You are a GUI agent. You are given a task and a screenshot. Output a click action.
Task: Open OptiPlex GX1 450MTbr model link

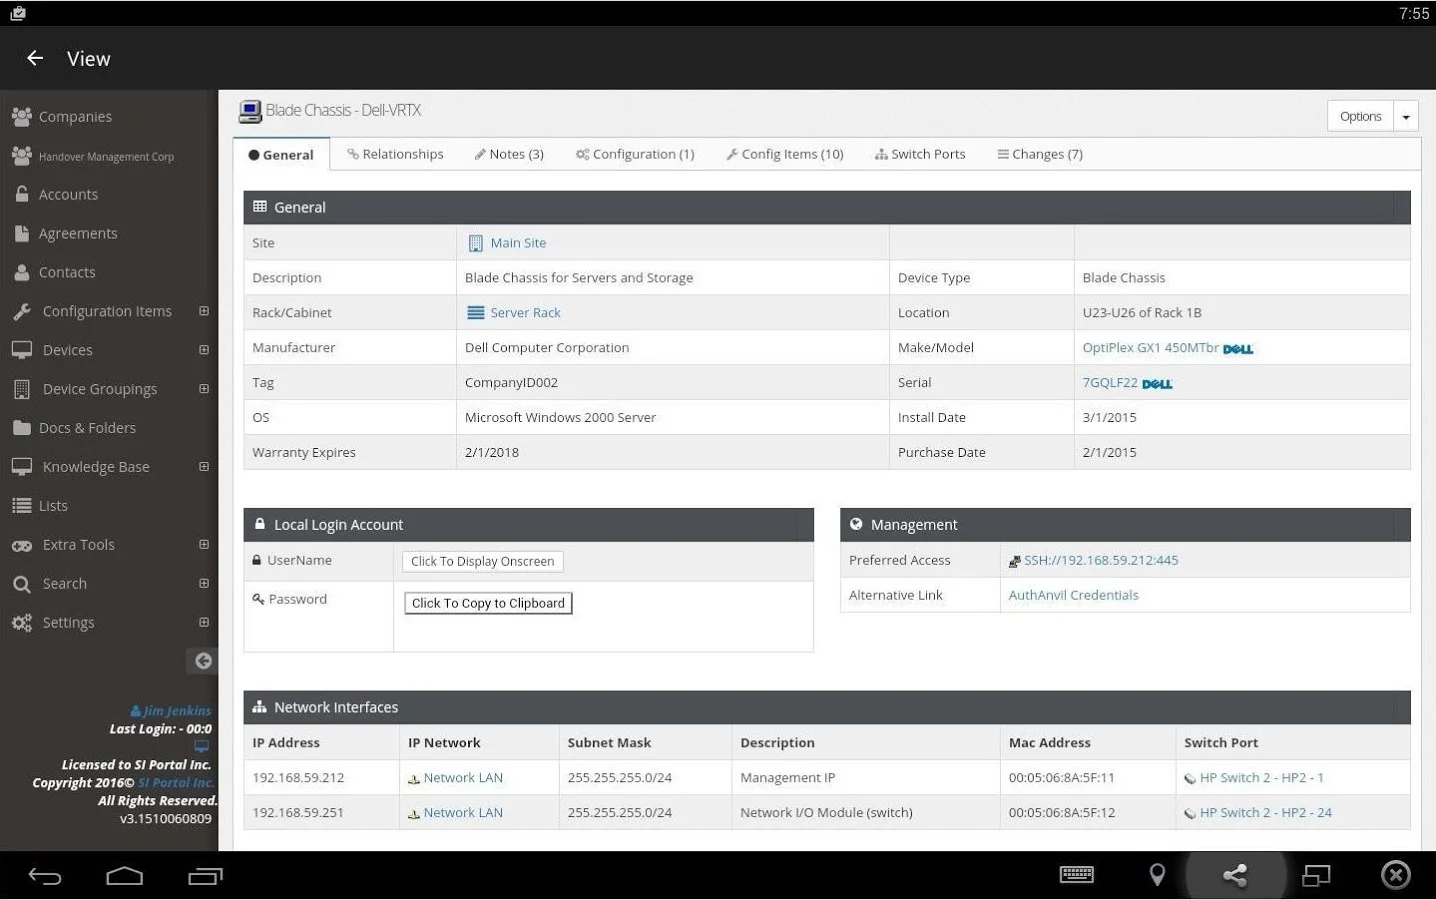pyautogui.click(x=1150, y=348)
